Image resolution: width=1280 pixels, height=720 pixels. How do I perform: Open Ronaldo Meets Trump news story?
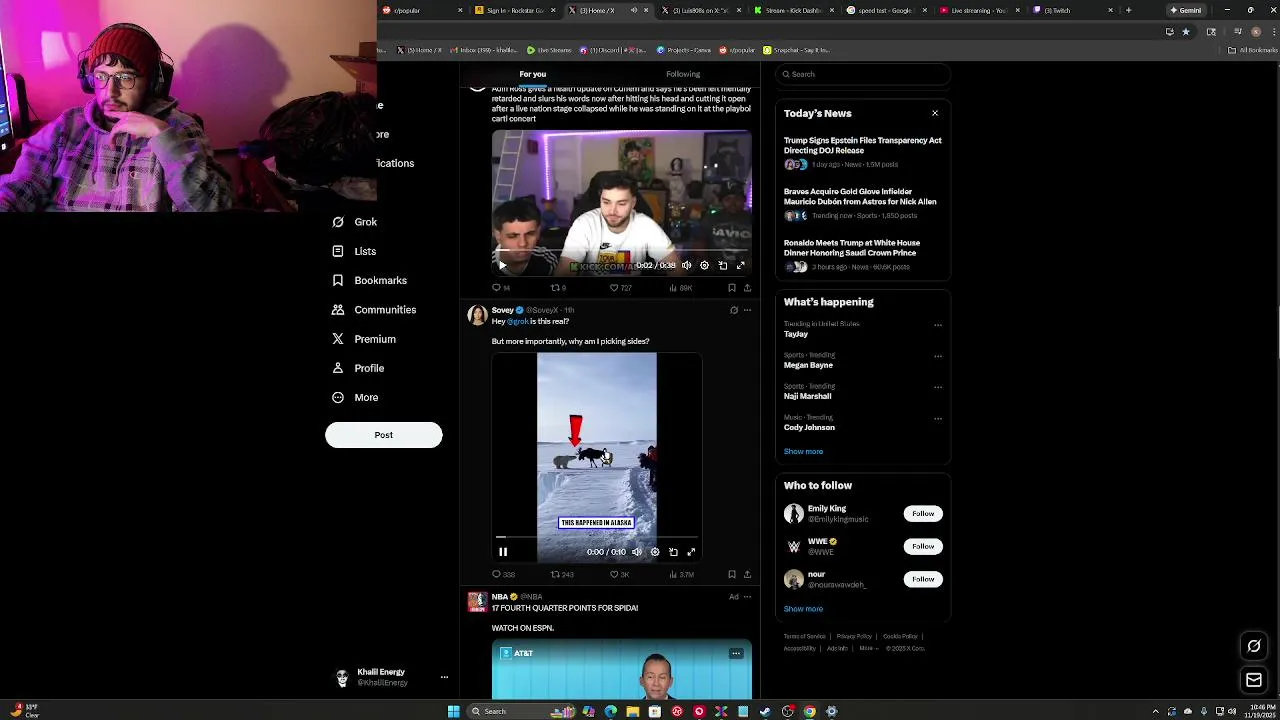[x=863, y=254]
